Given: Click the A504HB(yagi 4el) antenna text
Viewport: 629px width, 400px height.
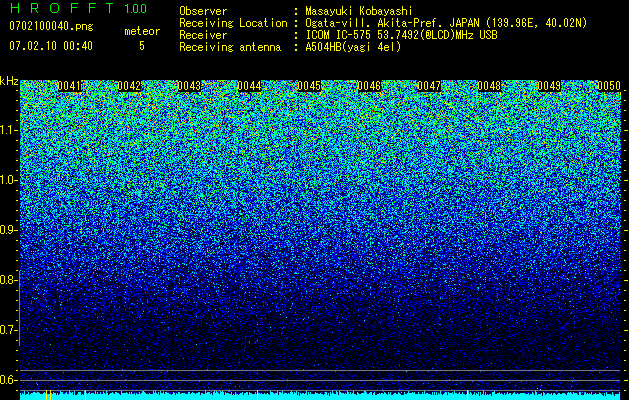Looking at the screenshot, I should 353,47.
